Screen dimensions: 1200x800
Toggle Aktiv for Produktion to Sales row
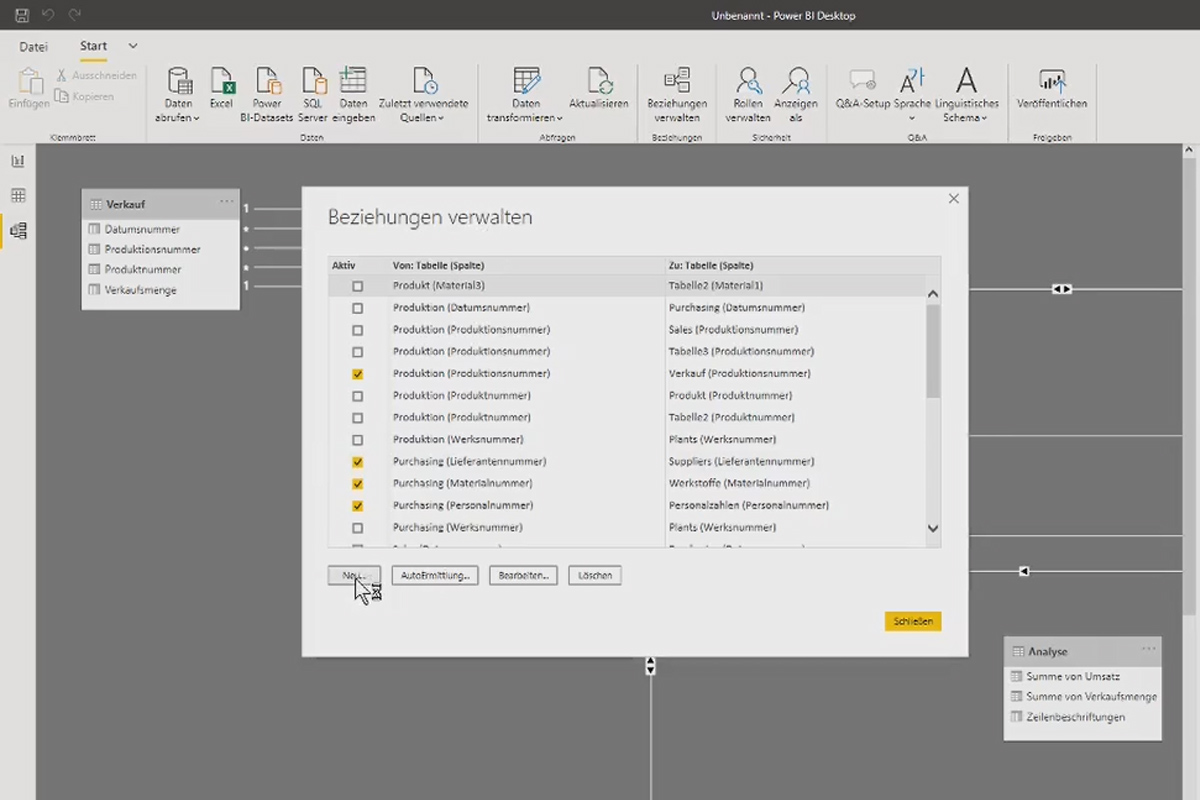(357, 330)
